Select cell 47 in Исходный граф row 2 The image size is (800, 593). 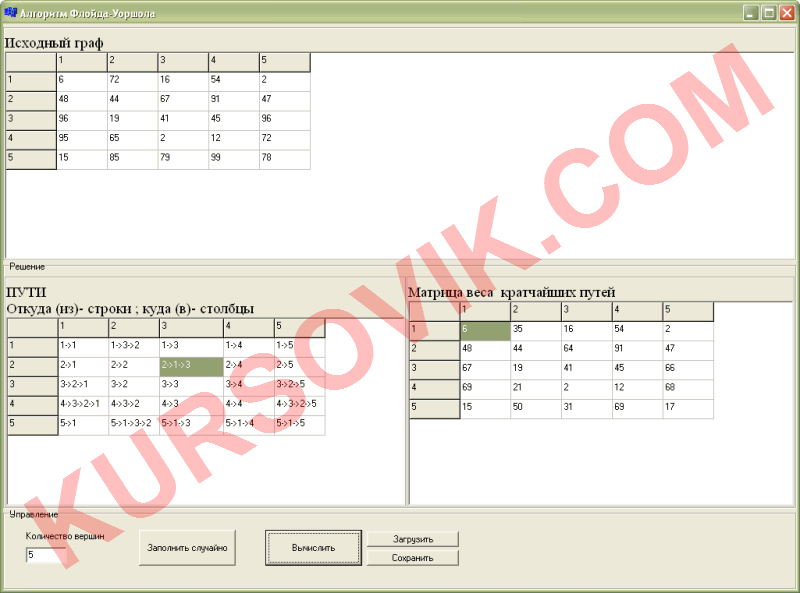[x=285, y=101]
